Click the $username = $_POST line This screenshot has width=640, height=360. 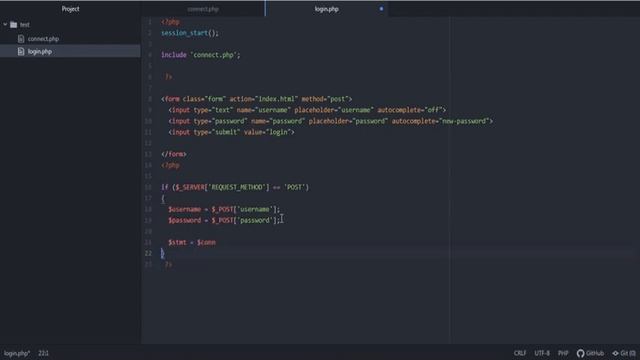click(x=224, y=209)
